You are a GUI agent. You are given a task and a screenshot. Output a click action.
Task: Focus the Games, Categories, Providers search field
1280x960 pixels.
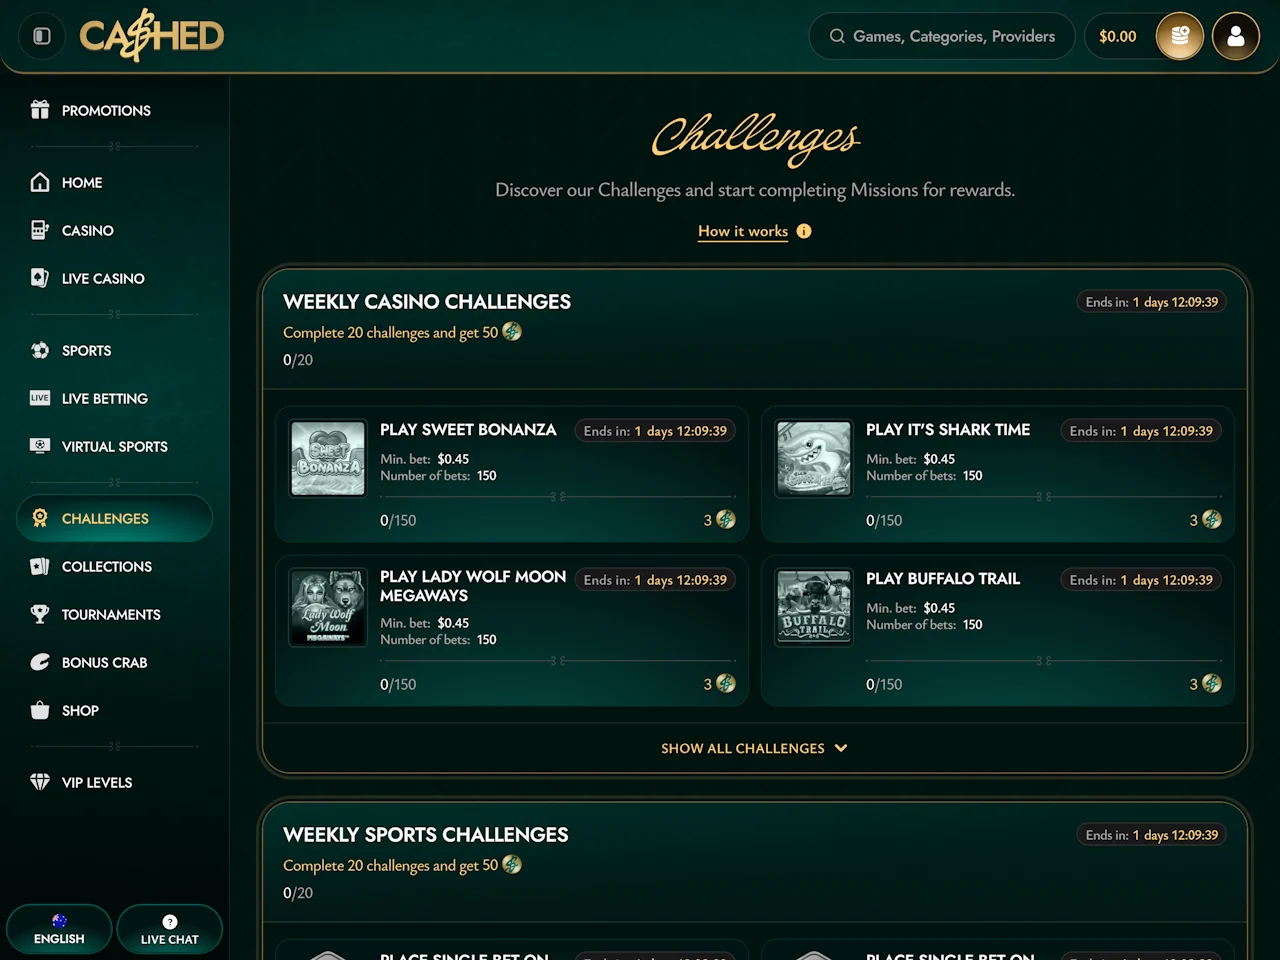[x=942, y=36]
